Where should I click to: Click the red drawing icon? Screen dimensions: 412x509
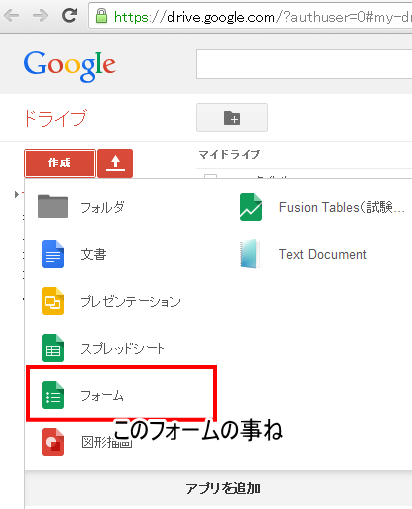53,442
